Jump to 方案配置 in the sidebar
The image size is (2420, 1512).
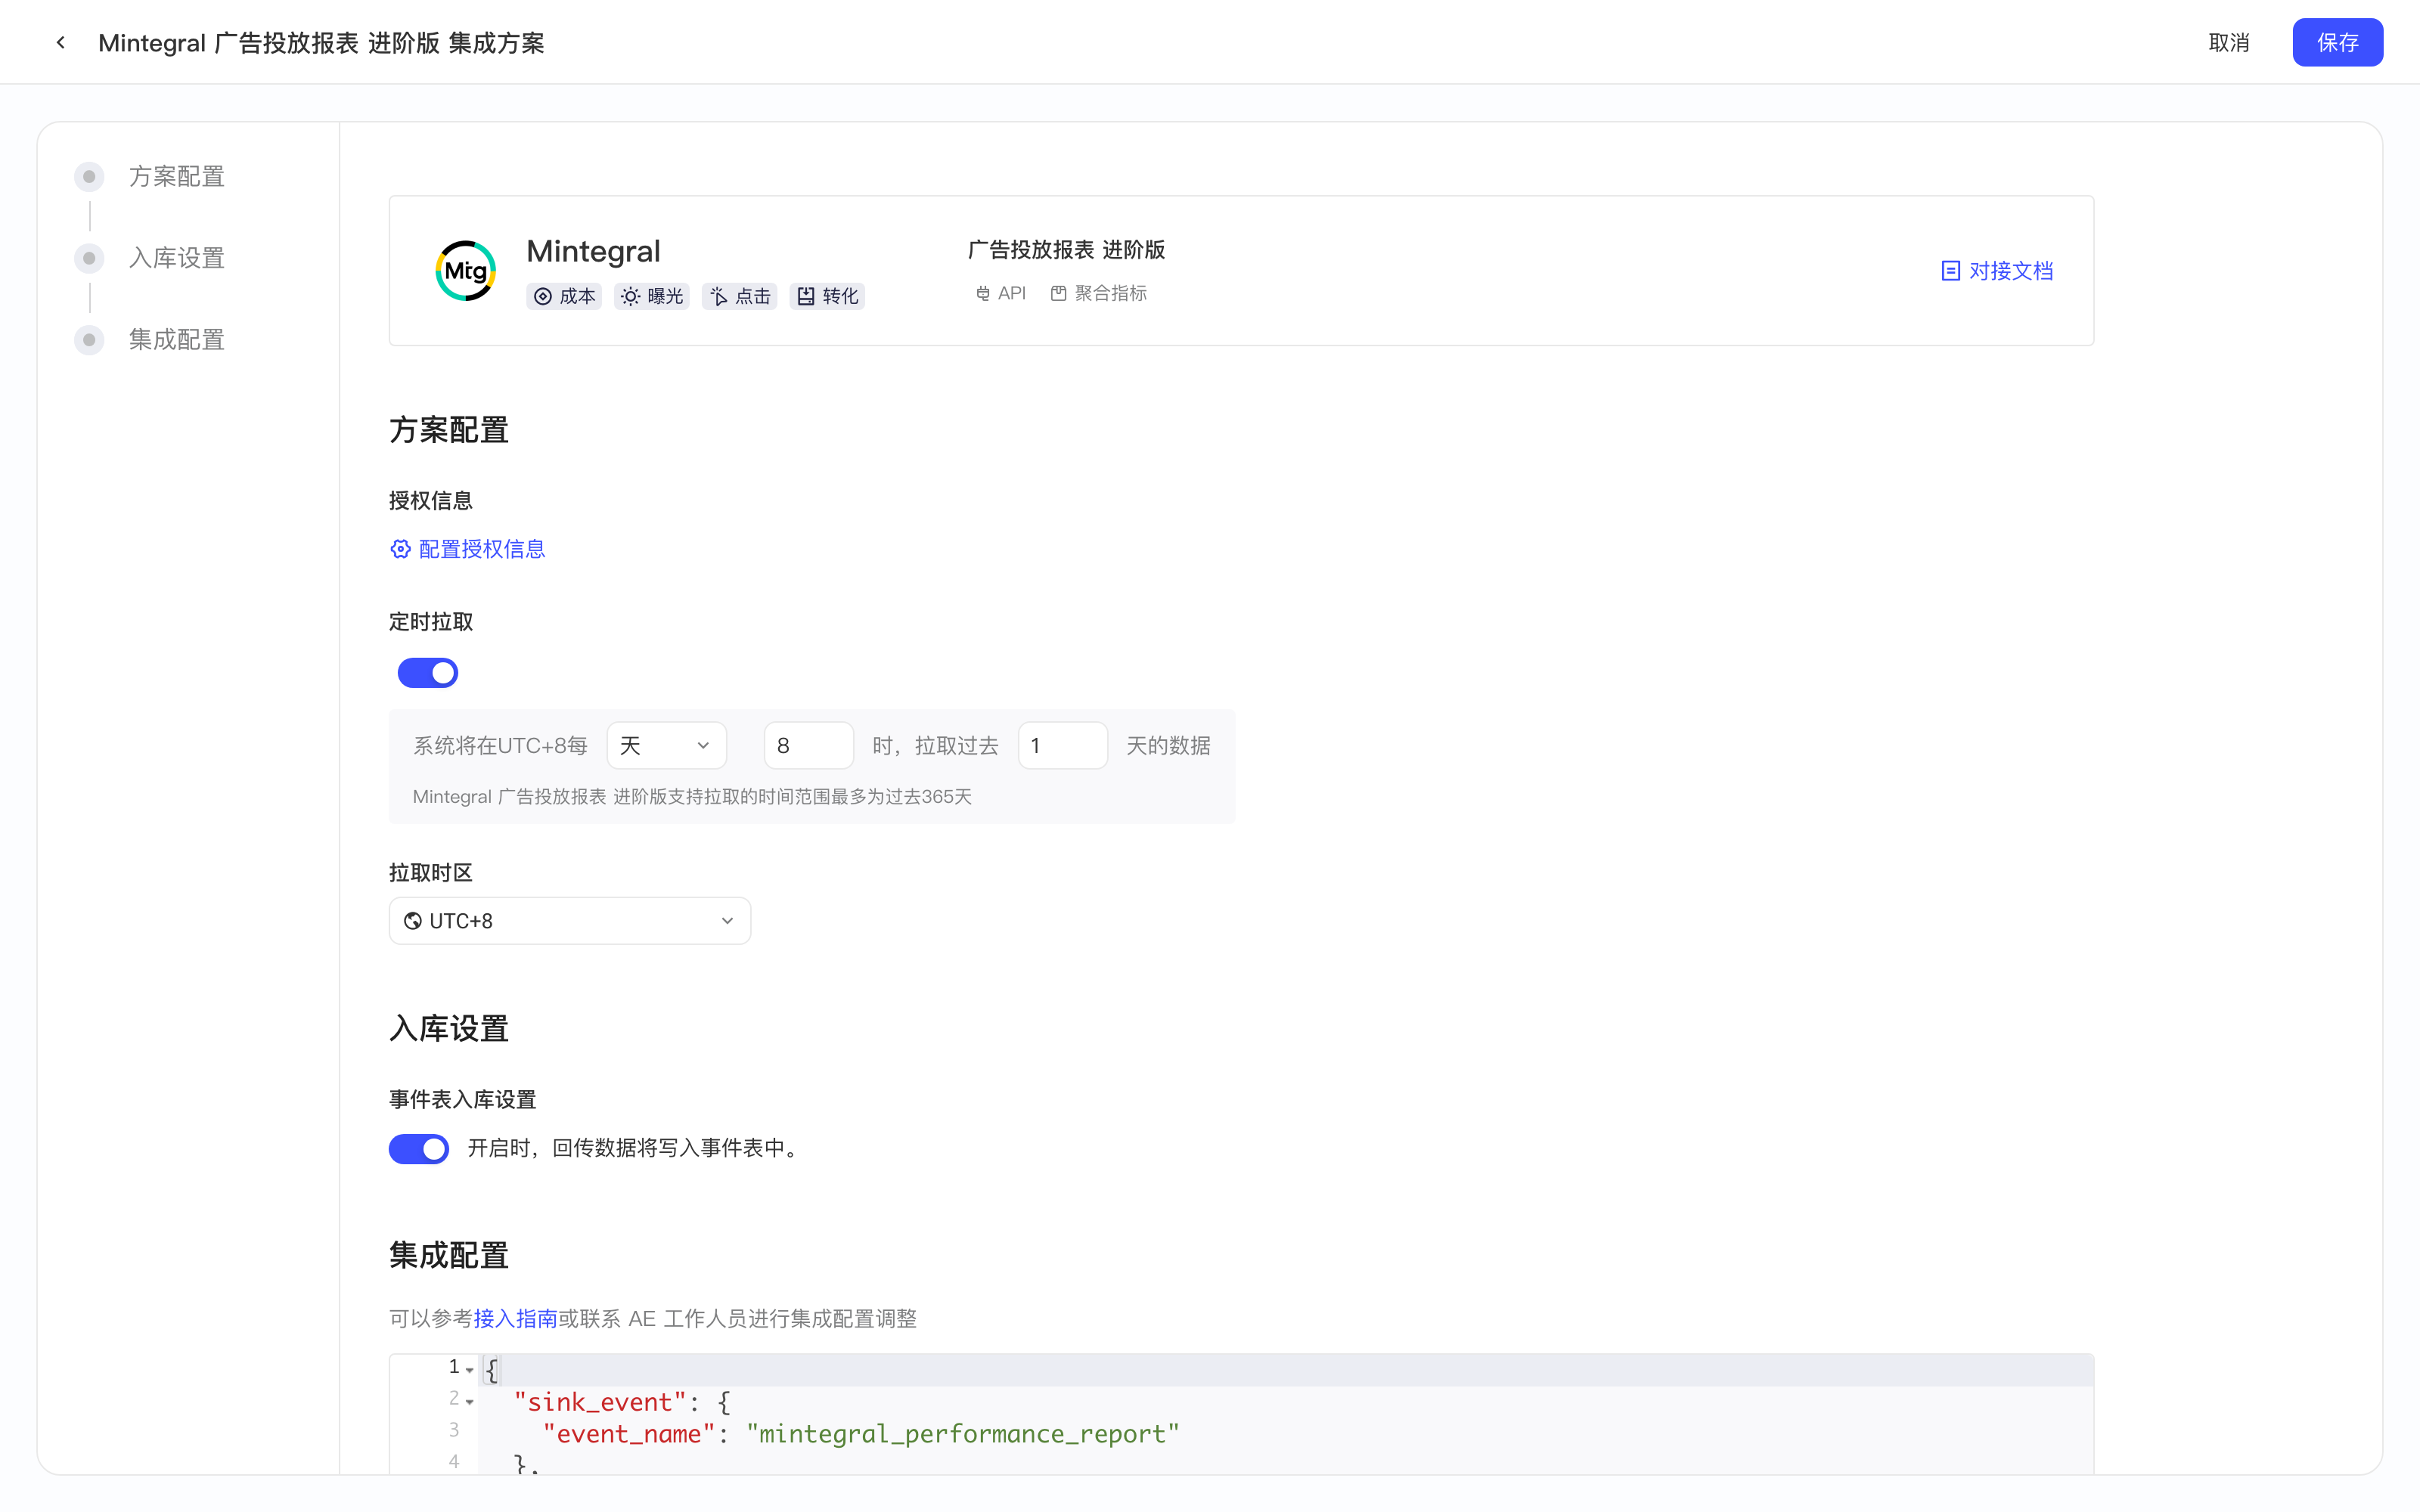177,177
